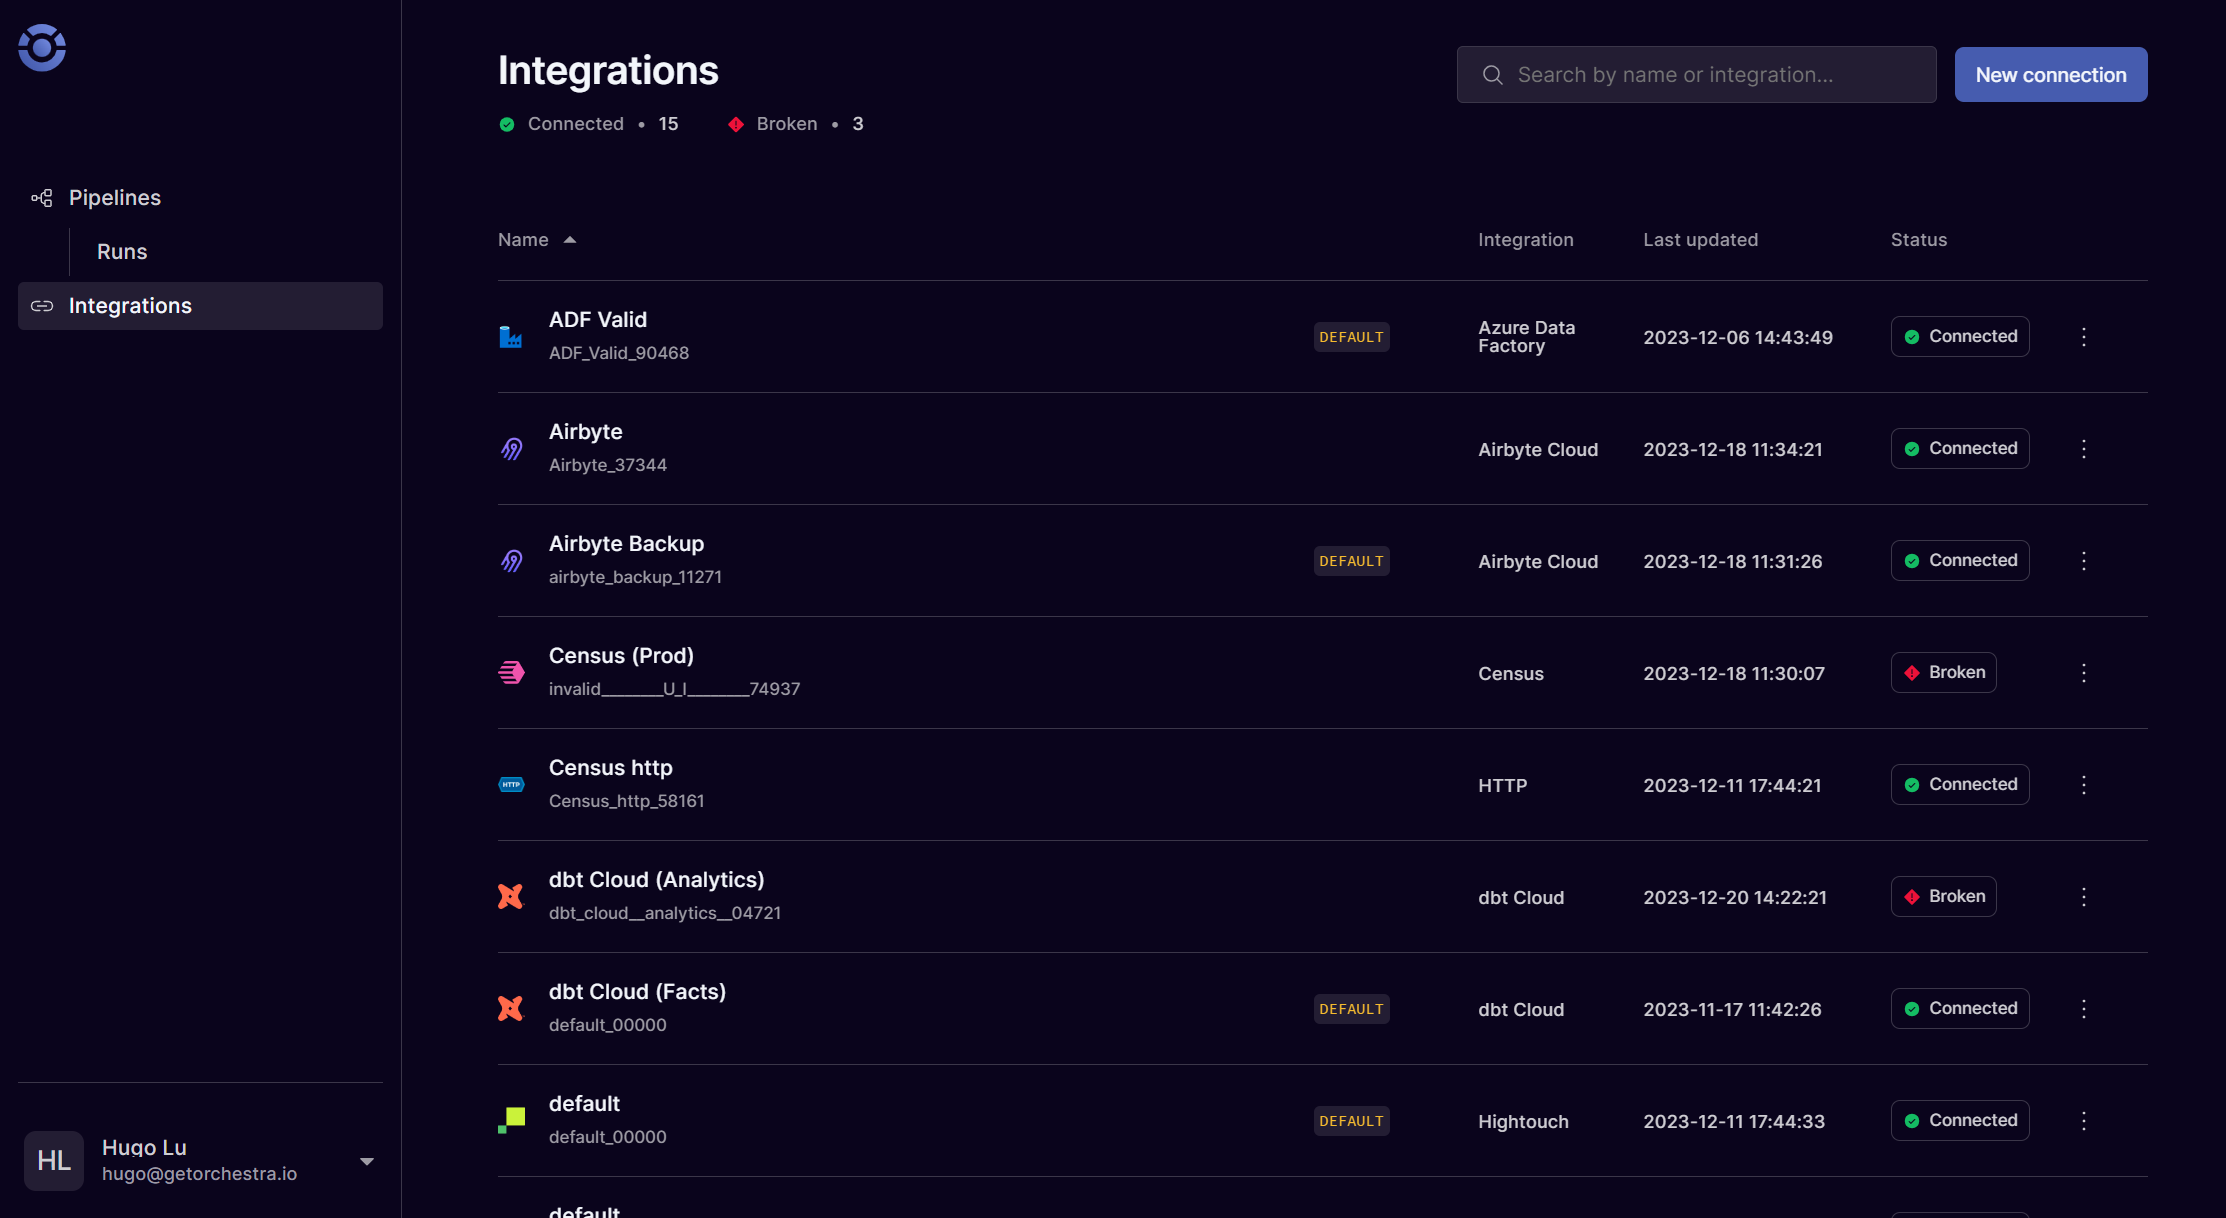
Task: Click the dbt Cloud icon for dbt Cloud (Analytics)
Action: click(x=511, y=896)
